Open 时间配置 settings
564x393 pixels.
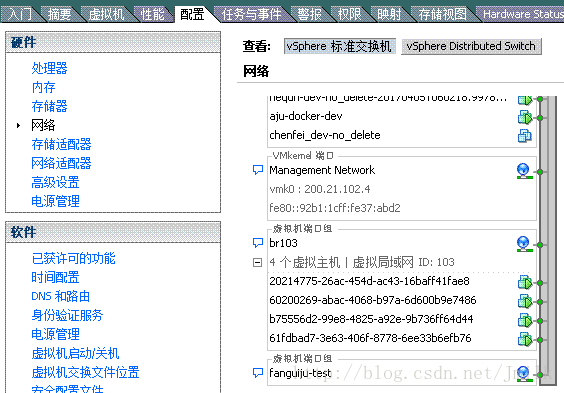click(x=55, y=278)
